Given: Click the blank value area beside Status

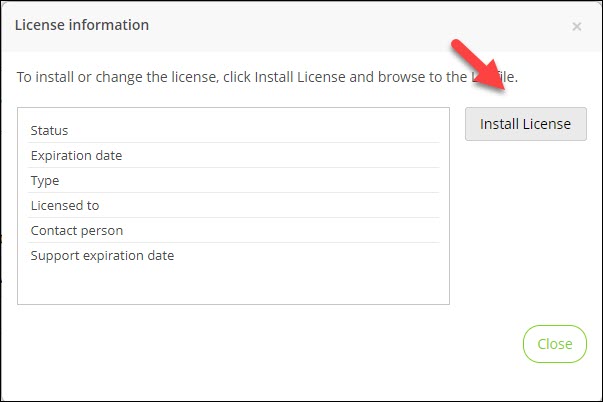Looking at the screenshot, I should point(300,131).
